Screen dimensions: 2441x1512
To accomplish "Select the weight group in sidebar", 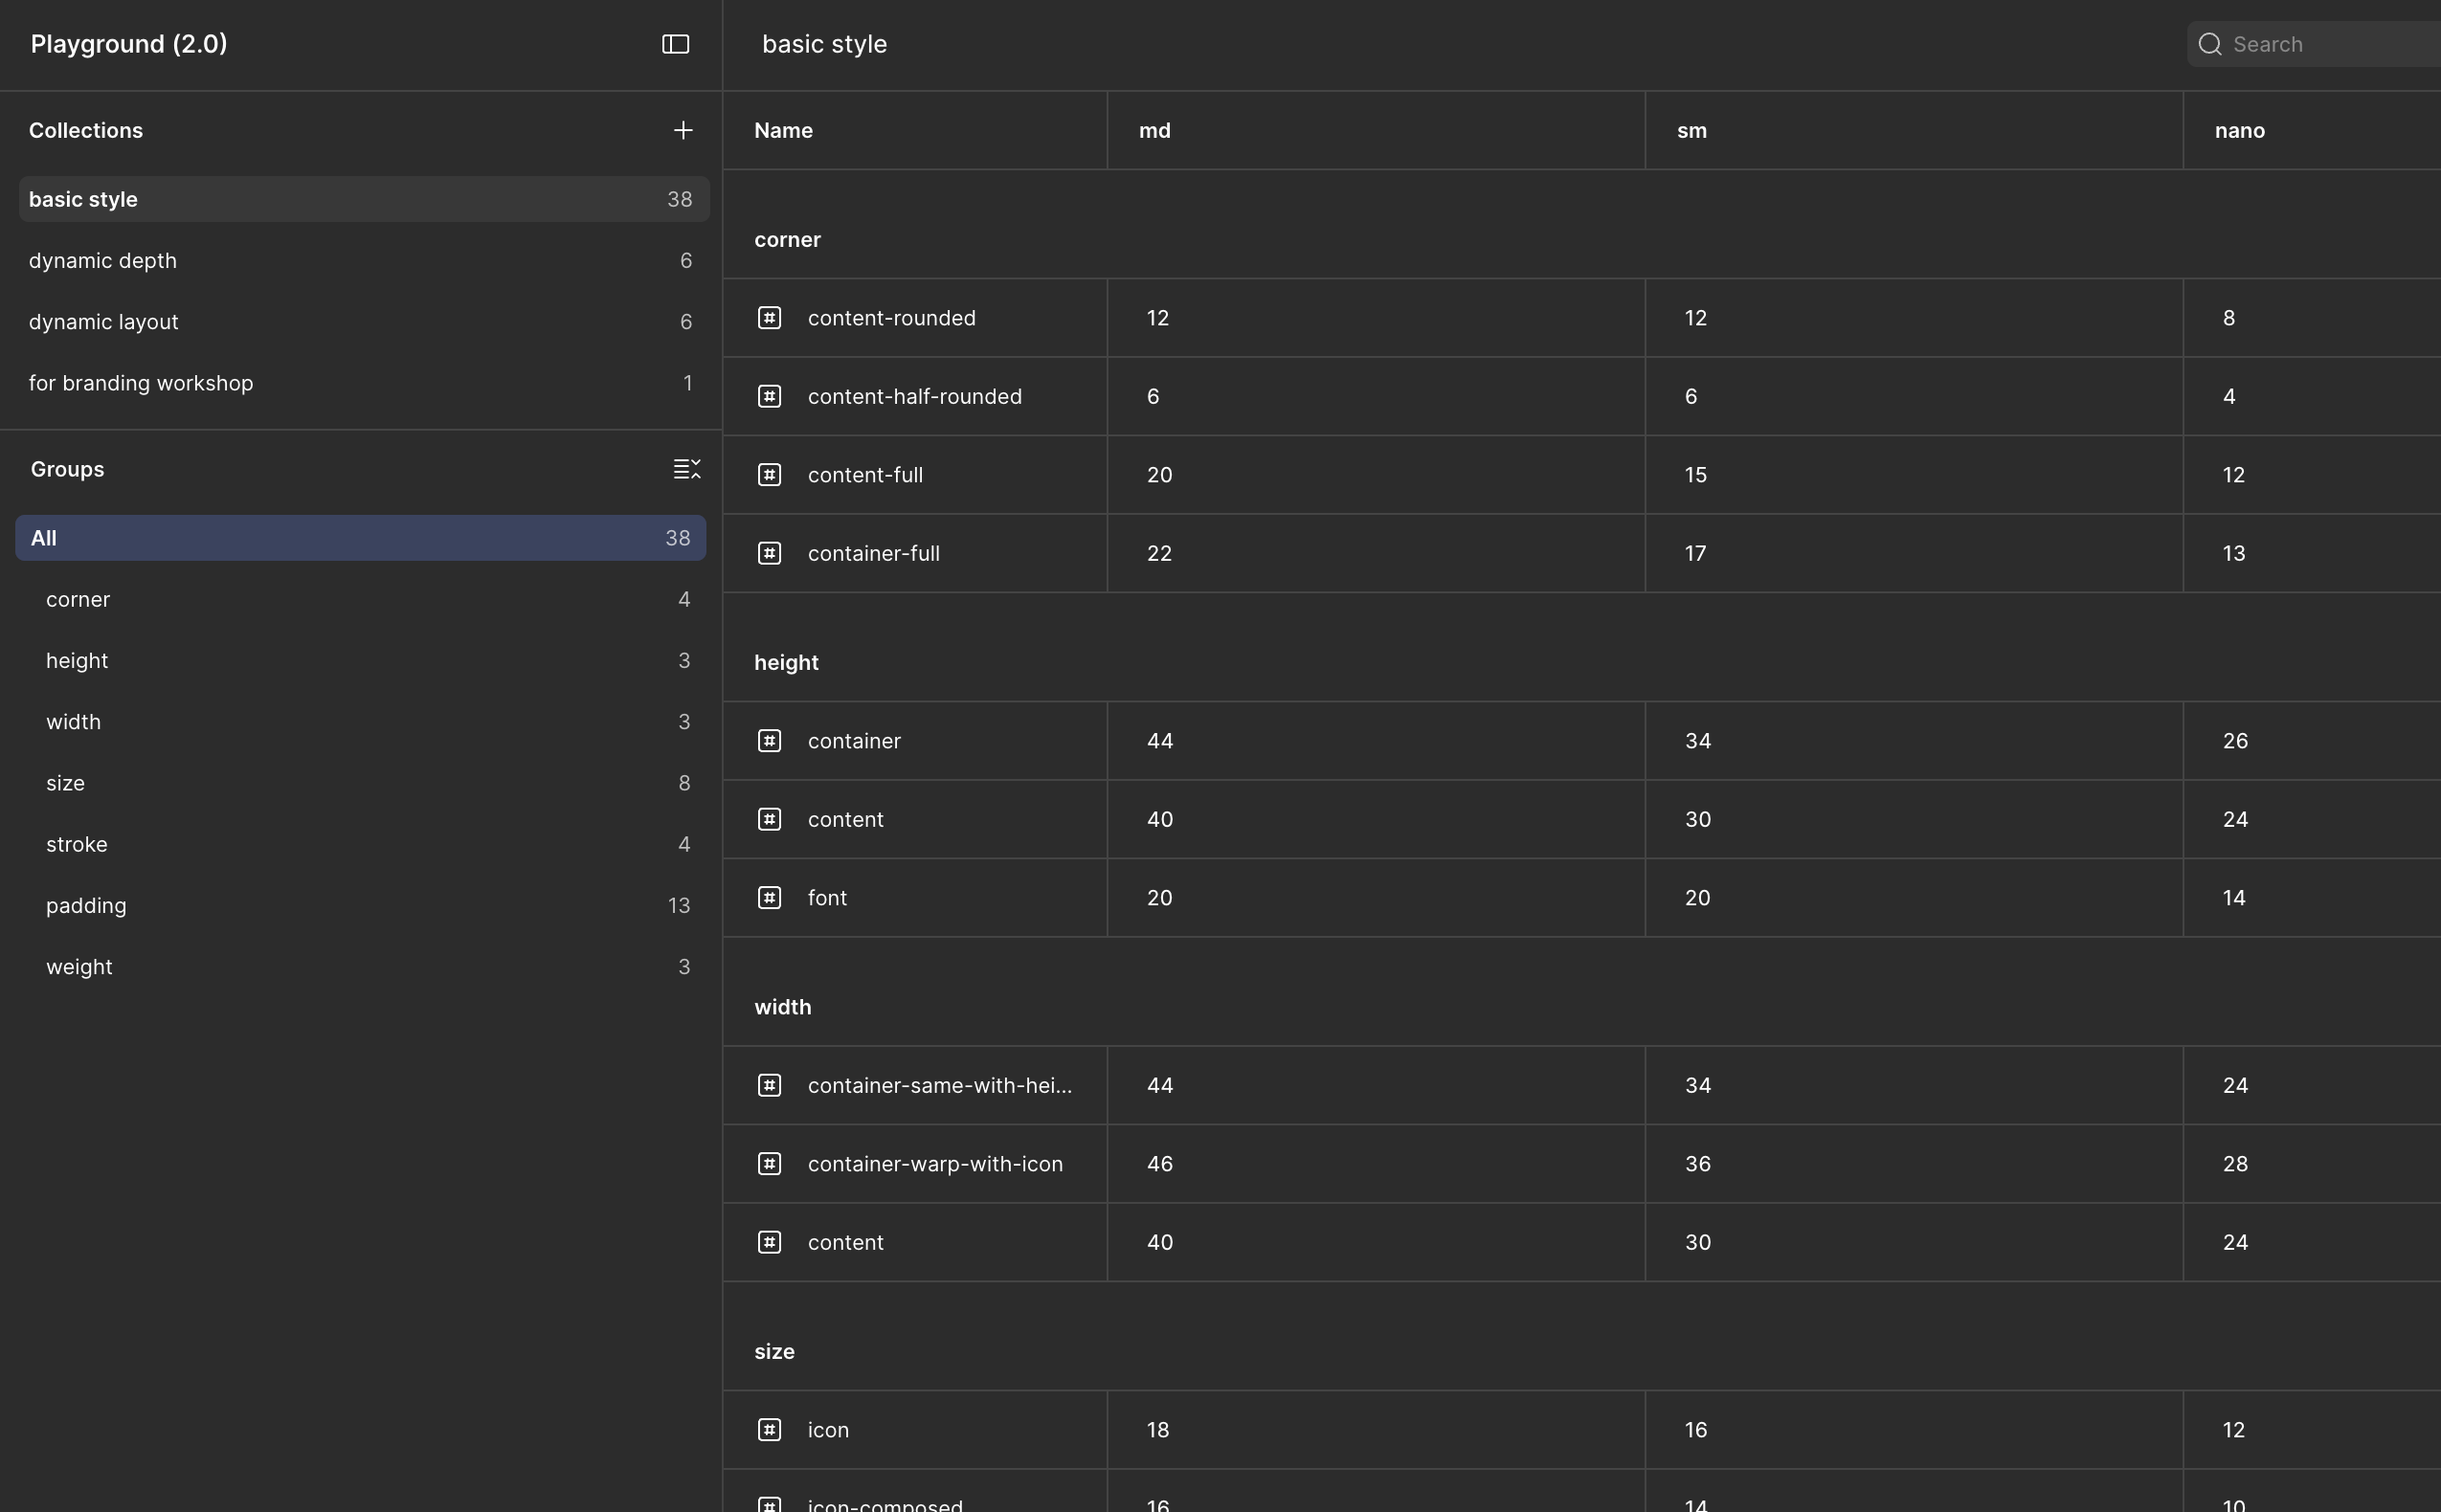I will (361, 967).
